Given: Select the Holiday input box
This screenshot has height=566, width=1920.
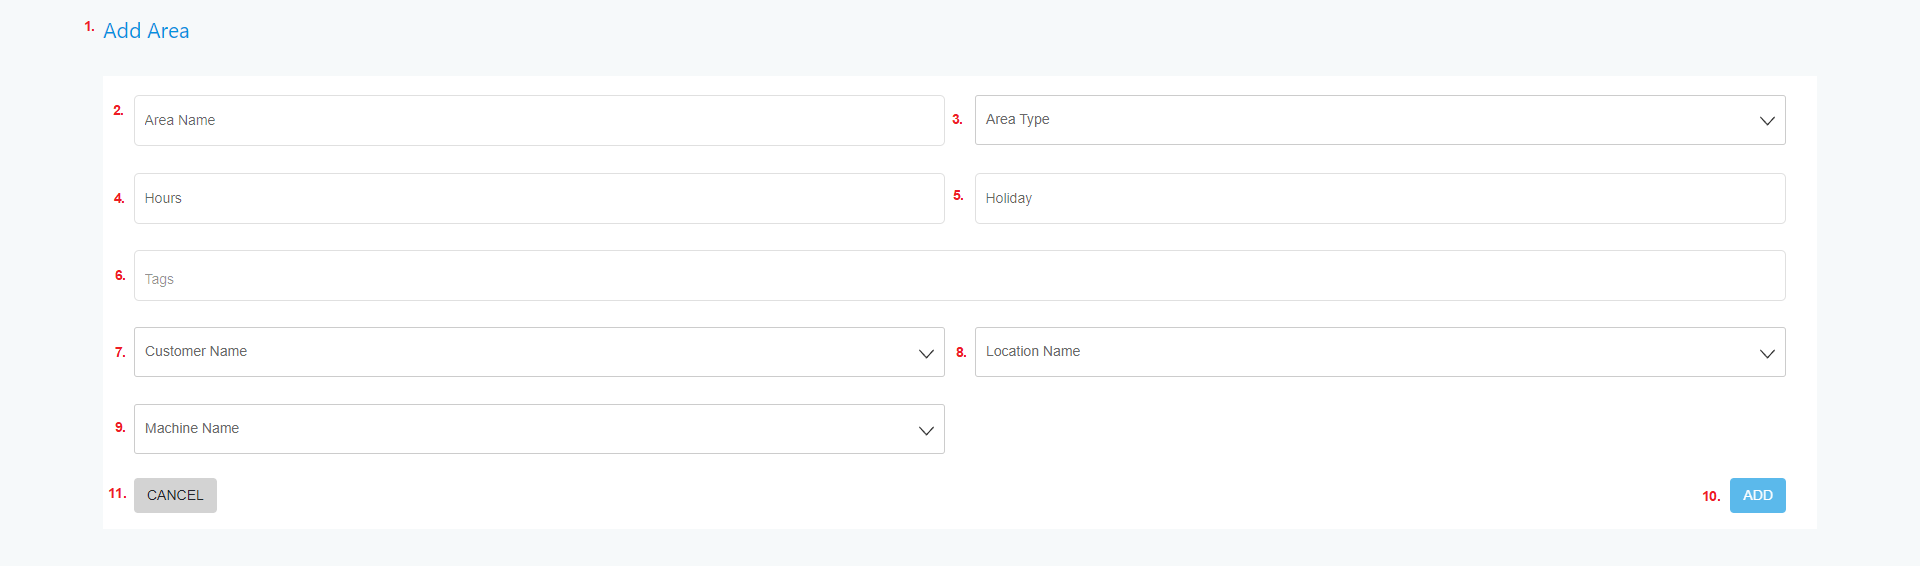Looking at the screenshot, I should coord(1380,198).
